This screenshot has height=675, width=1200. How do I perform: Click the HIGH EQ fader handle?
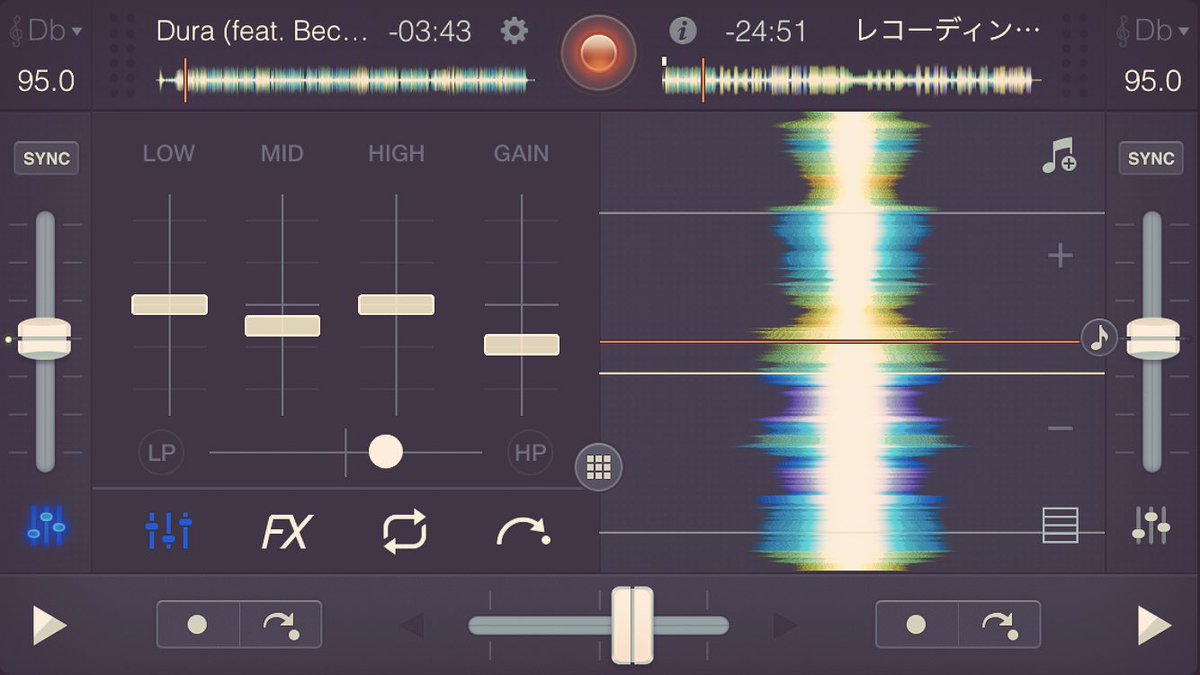tap(396, 305)
